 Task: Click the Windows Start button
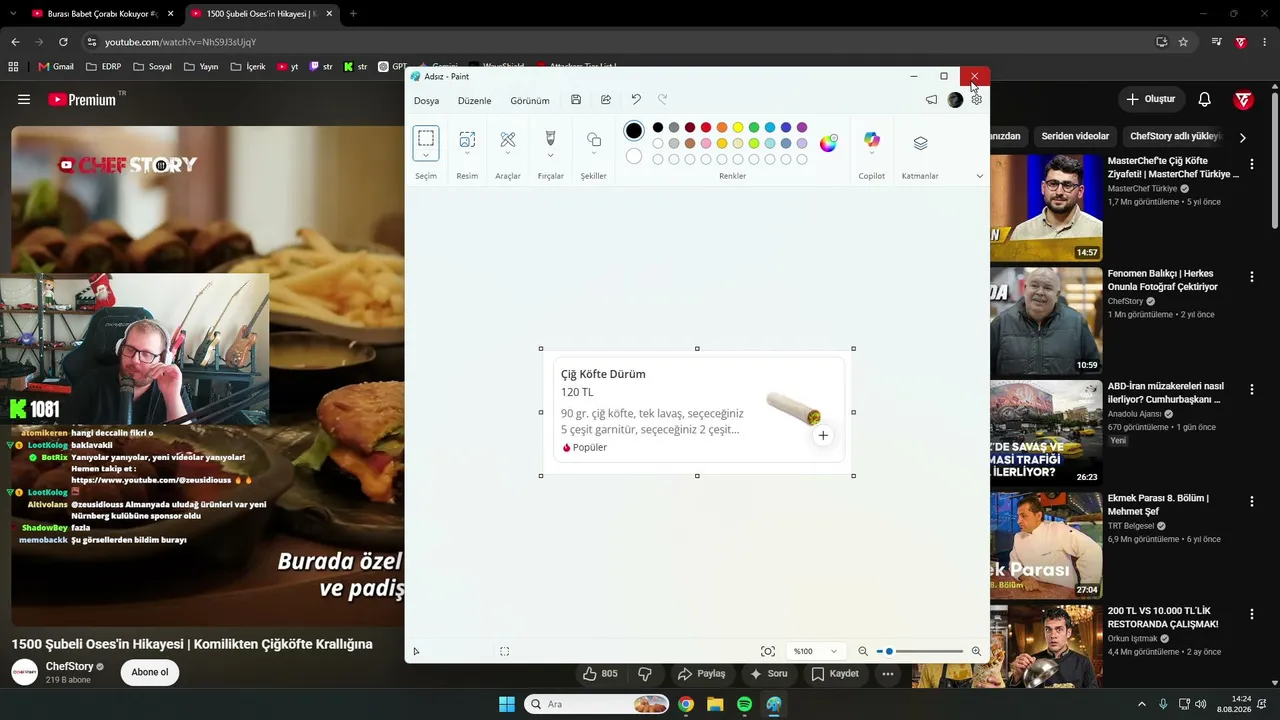pyautogui.click(x=507, y=704)
